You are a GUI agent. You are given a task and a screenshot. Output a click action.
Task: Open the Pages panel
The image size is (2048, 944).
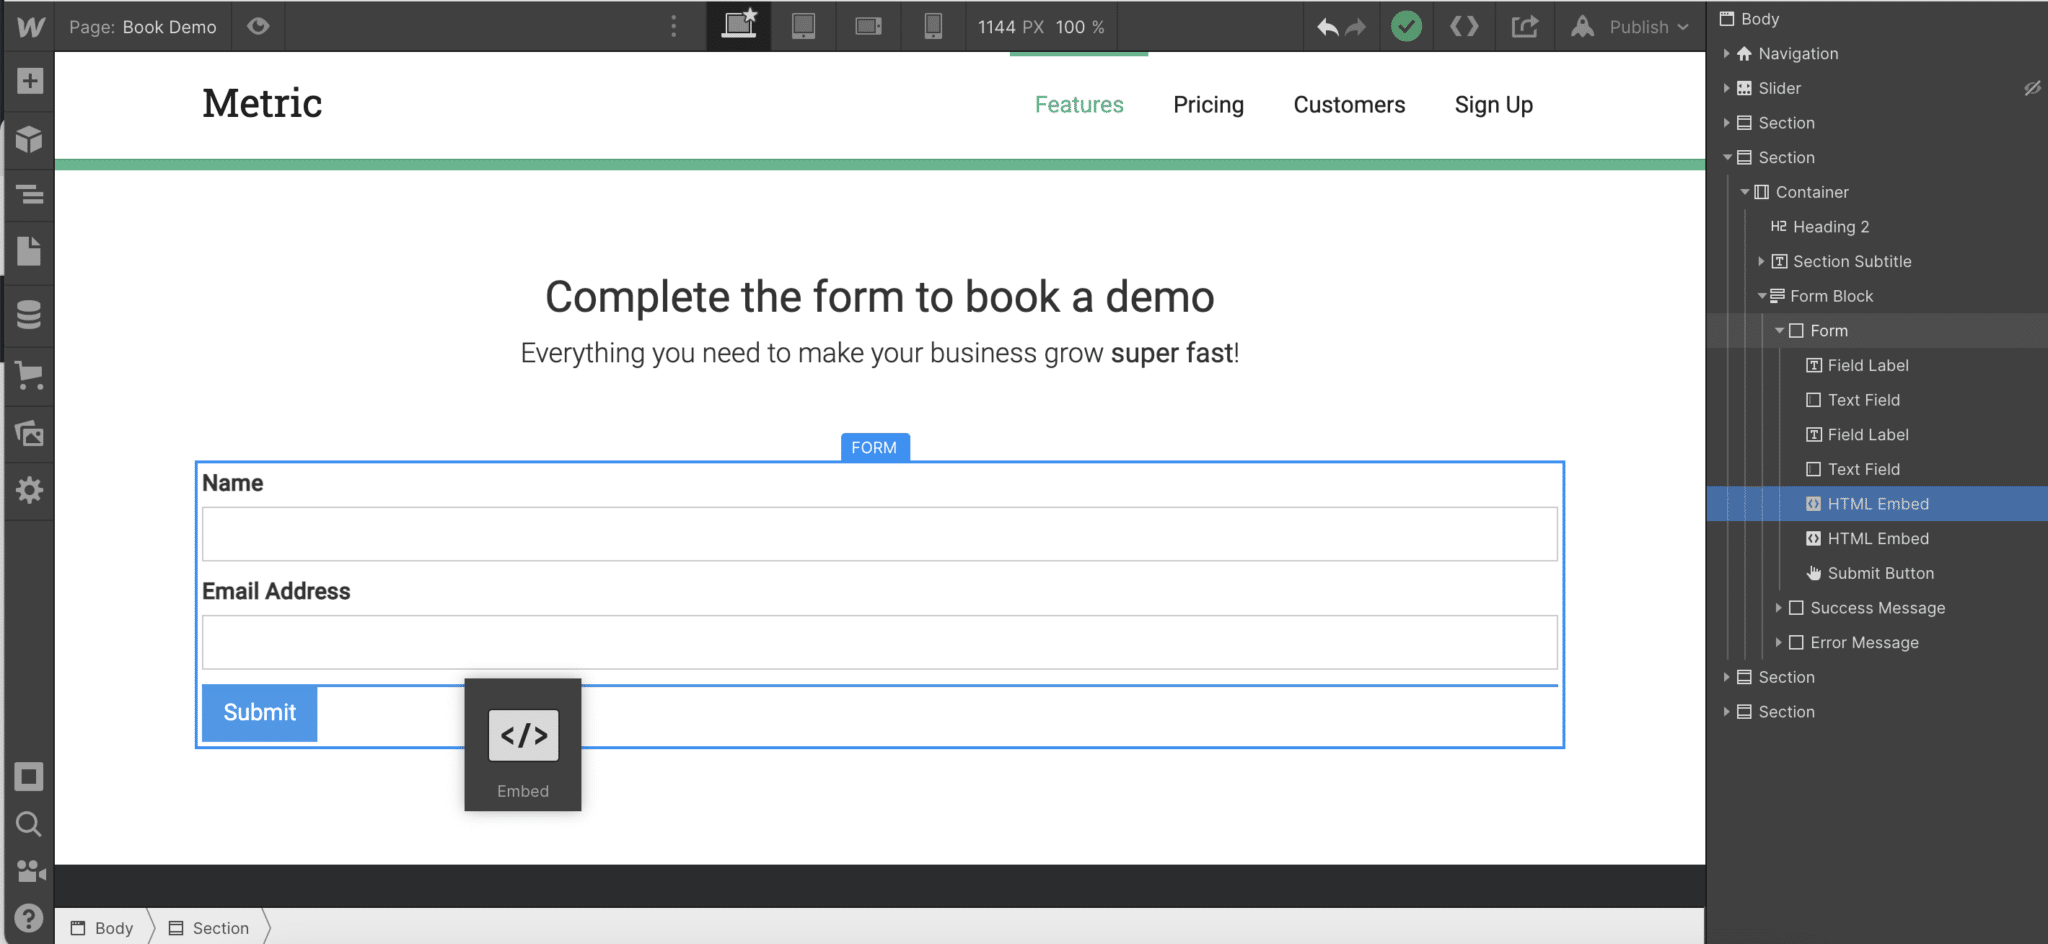coord(28,251)
